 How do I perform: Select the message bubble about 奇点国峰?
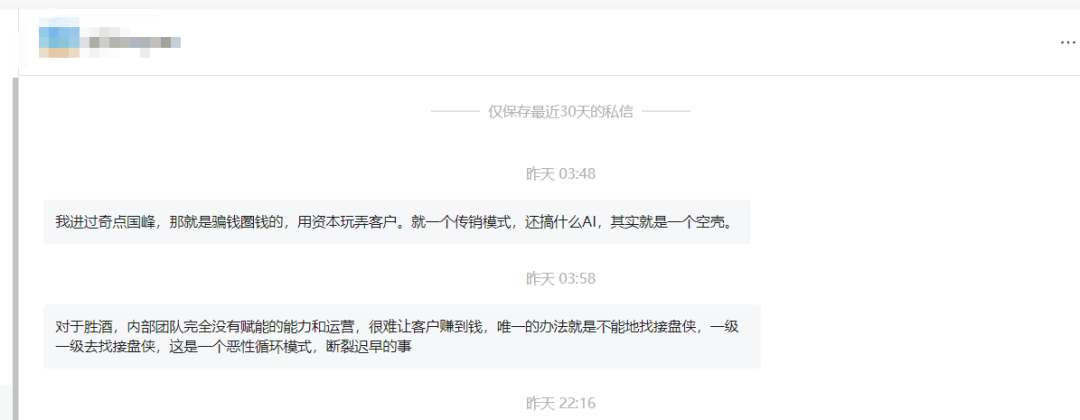pyautogui.click(x=397, y=222)
